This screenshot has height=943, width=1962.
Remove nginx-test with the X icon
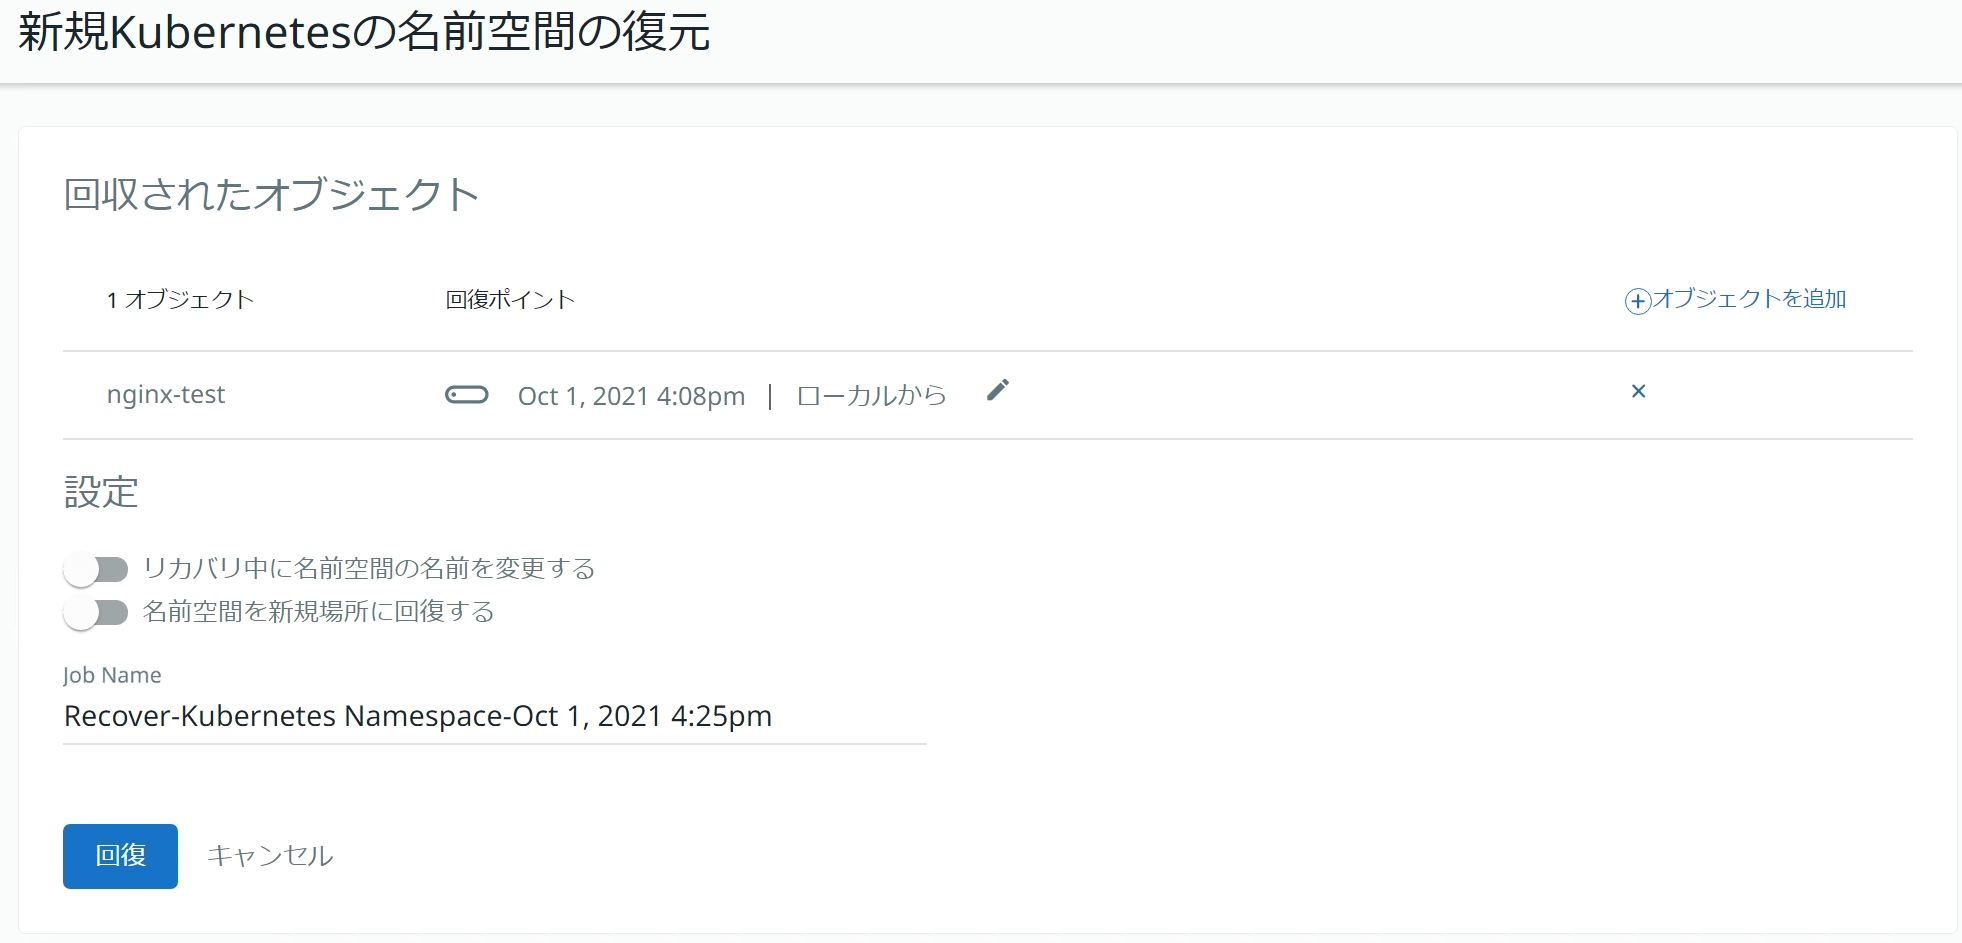point(1638,391)
